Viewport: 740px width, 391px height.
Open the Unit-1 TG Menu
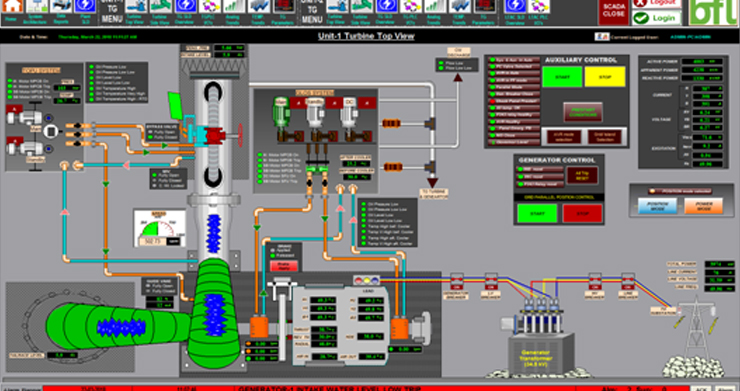pyautogui.click(x=112, y=12)
